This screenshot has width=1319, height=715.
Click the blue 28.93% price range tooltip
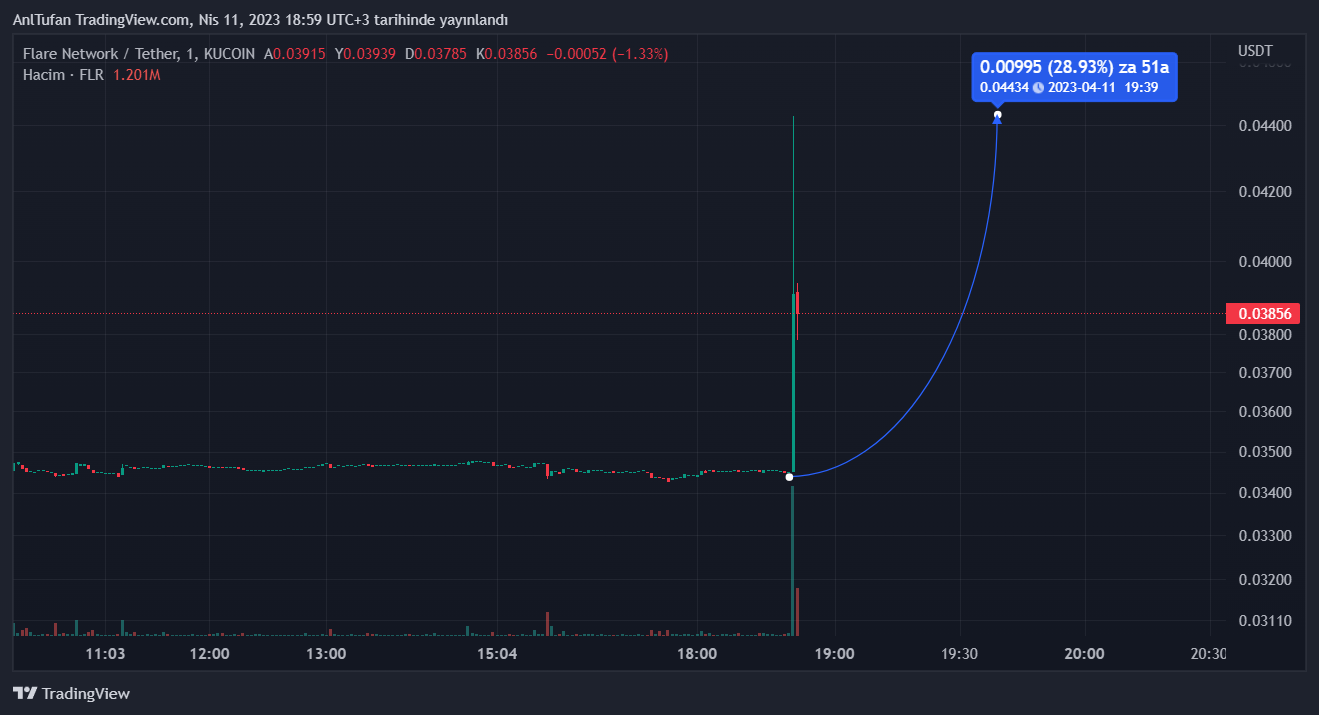tap(1074, 67)
